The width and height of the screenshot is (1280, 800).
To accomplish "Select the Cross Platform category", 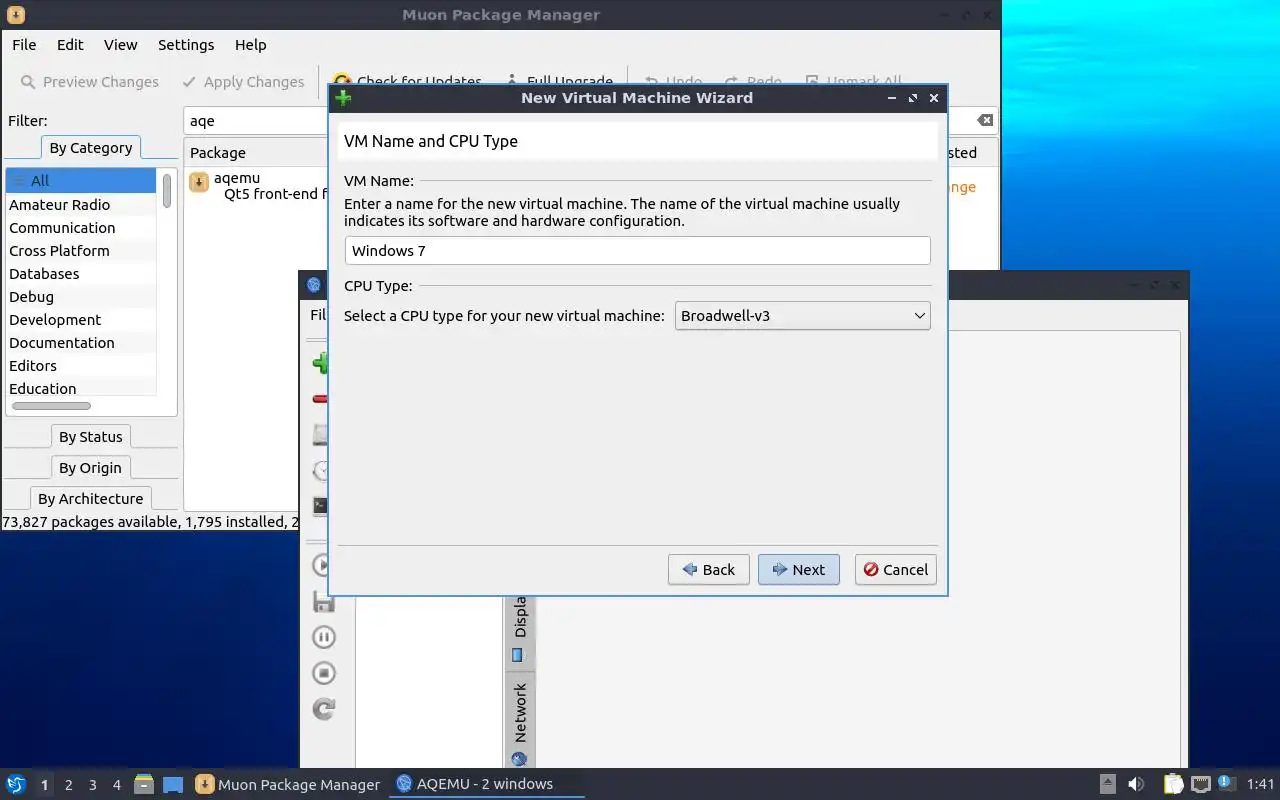I will point(81,251).
